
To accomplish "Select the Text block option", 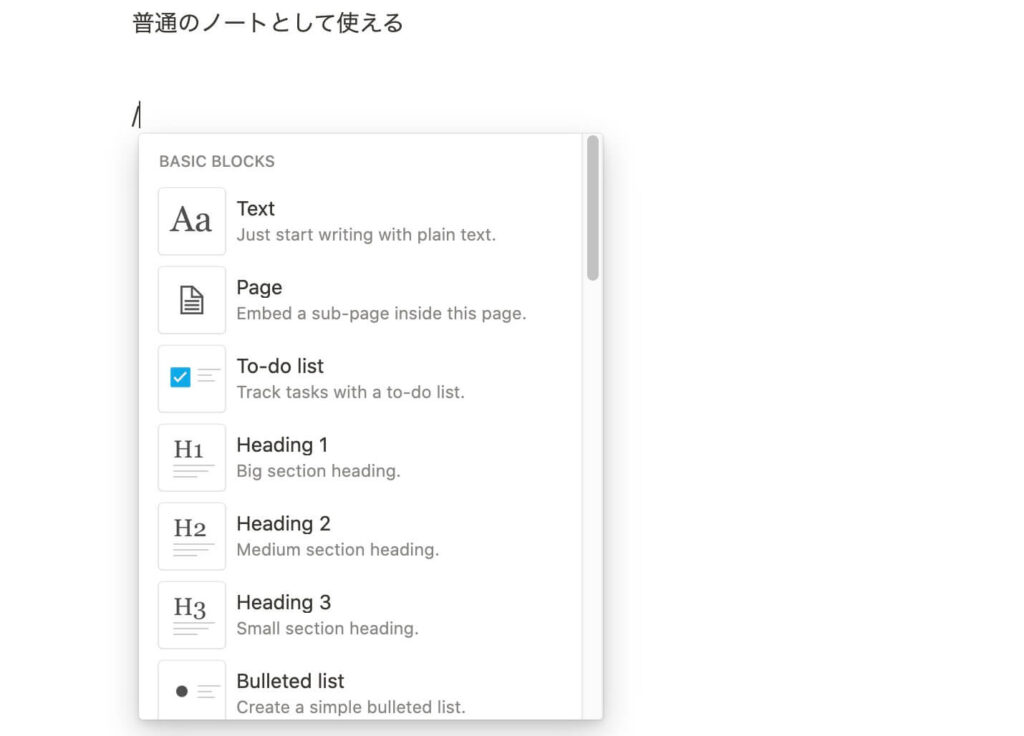I will pos(360,221).
